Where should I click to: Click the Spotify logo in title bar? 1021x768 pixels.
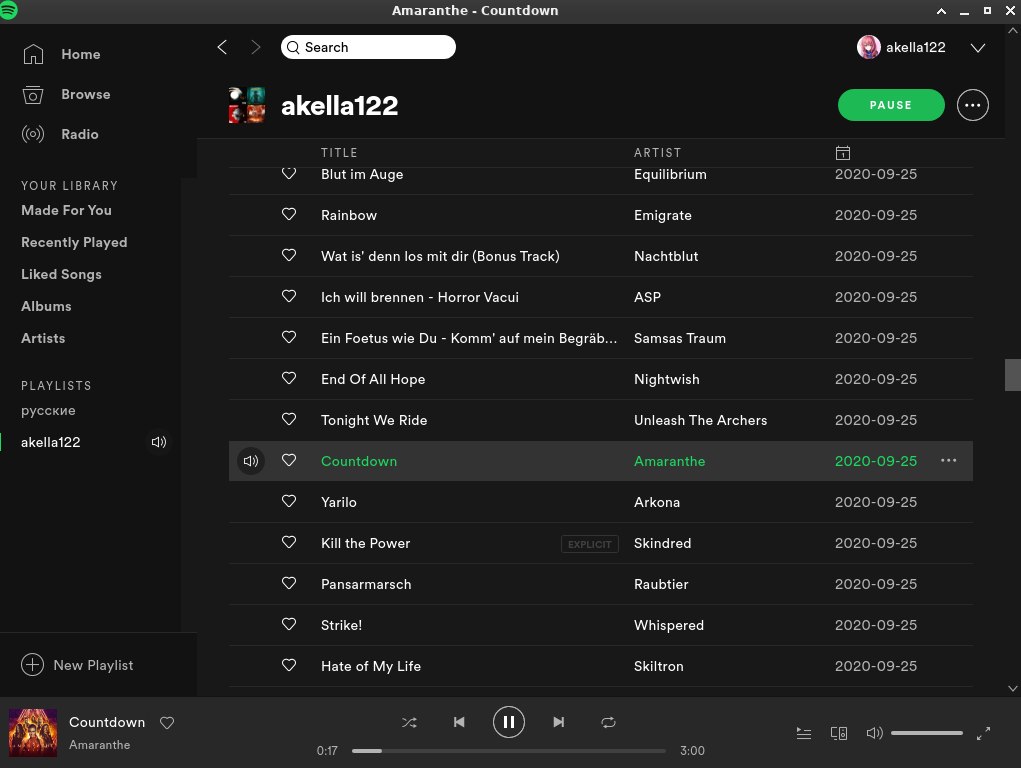pos(8,10)
